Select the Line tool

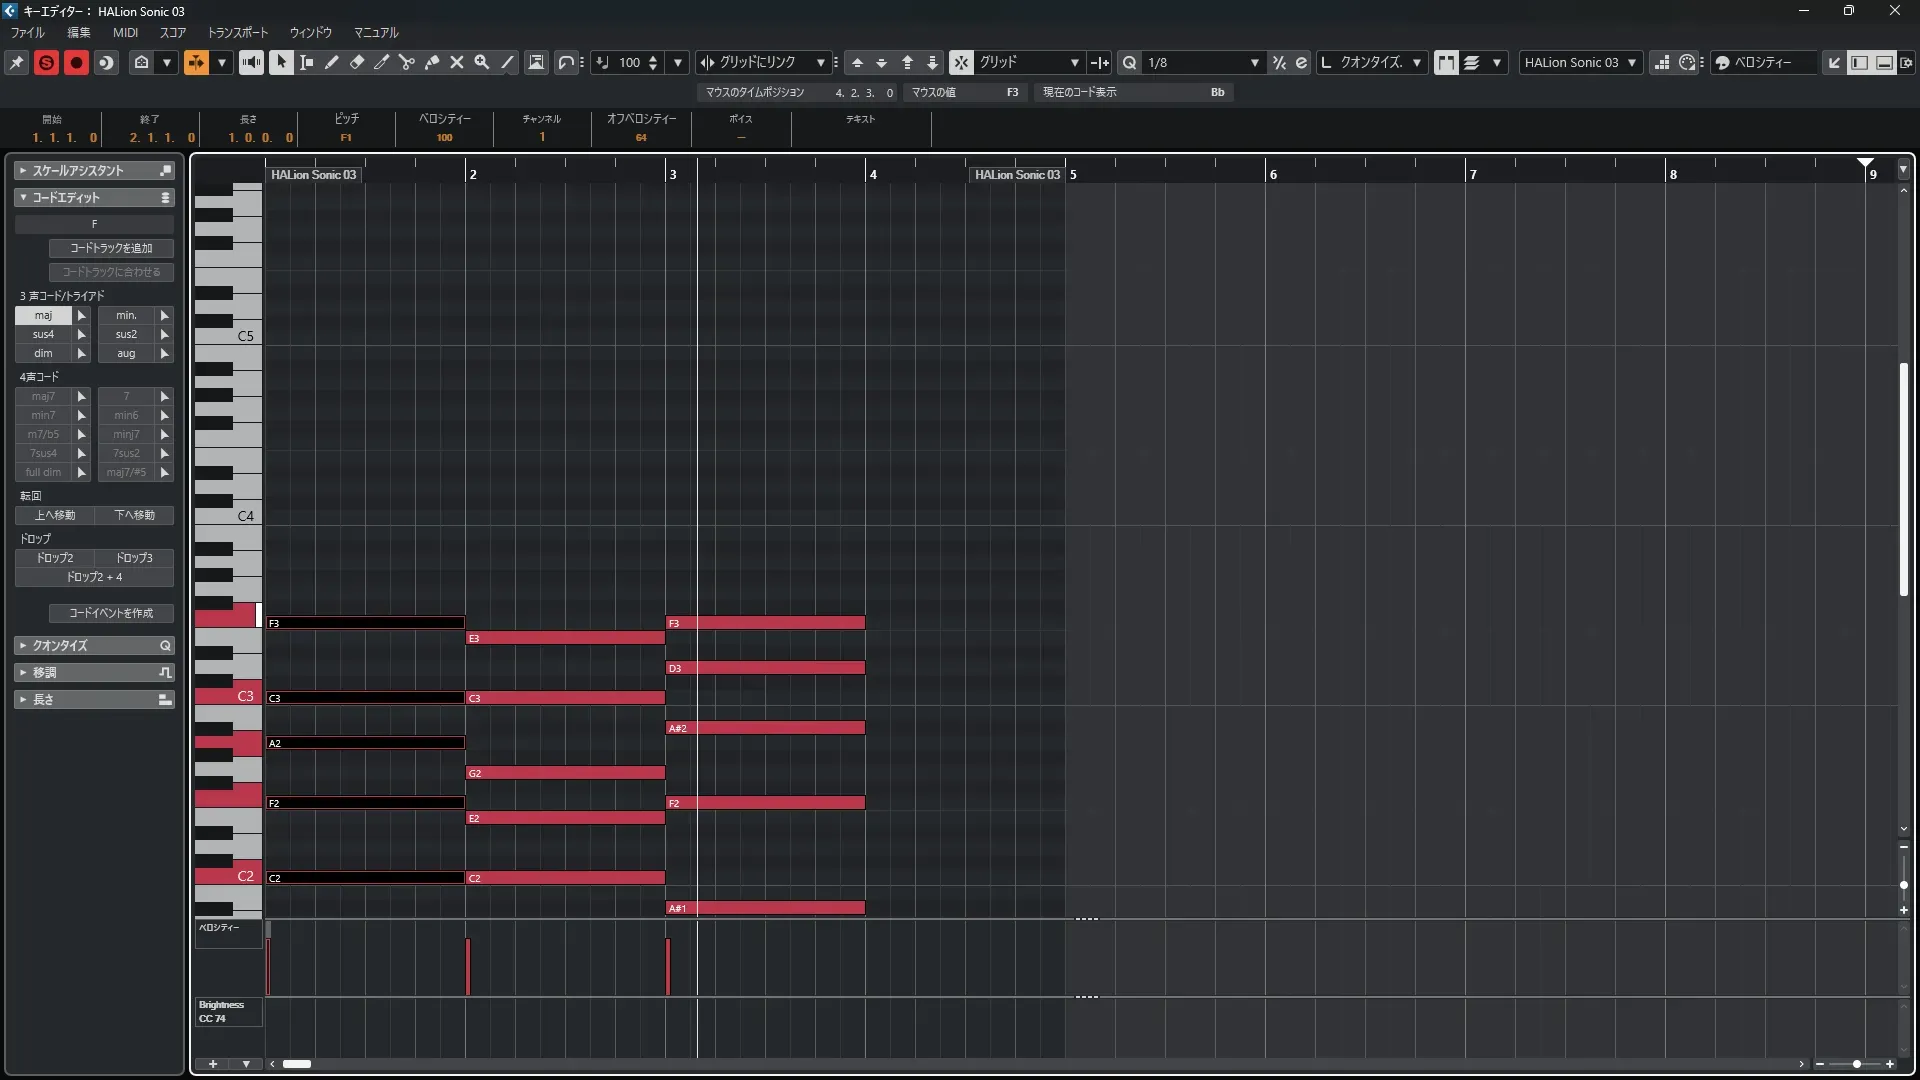point(508,62)
